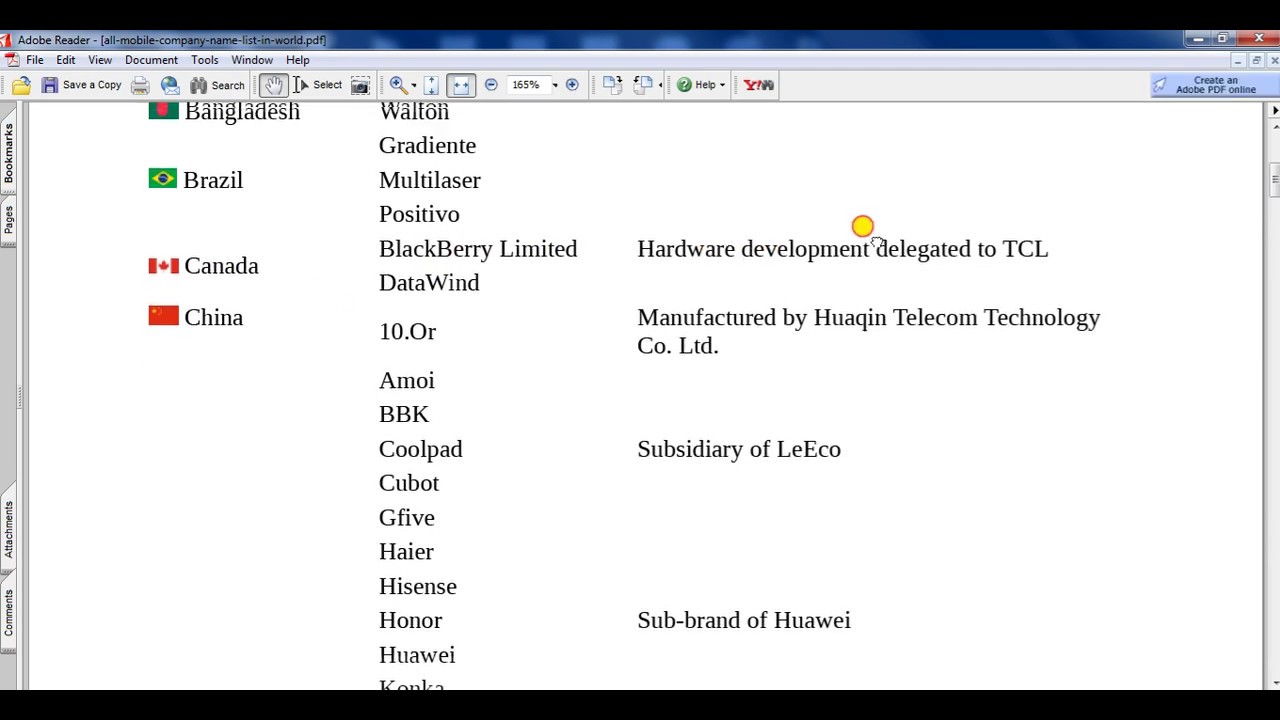
Task: Print the document with the printer icon
Action: pos(140,85)
